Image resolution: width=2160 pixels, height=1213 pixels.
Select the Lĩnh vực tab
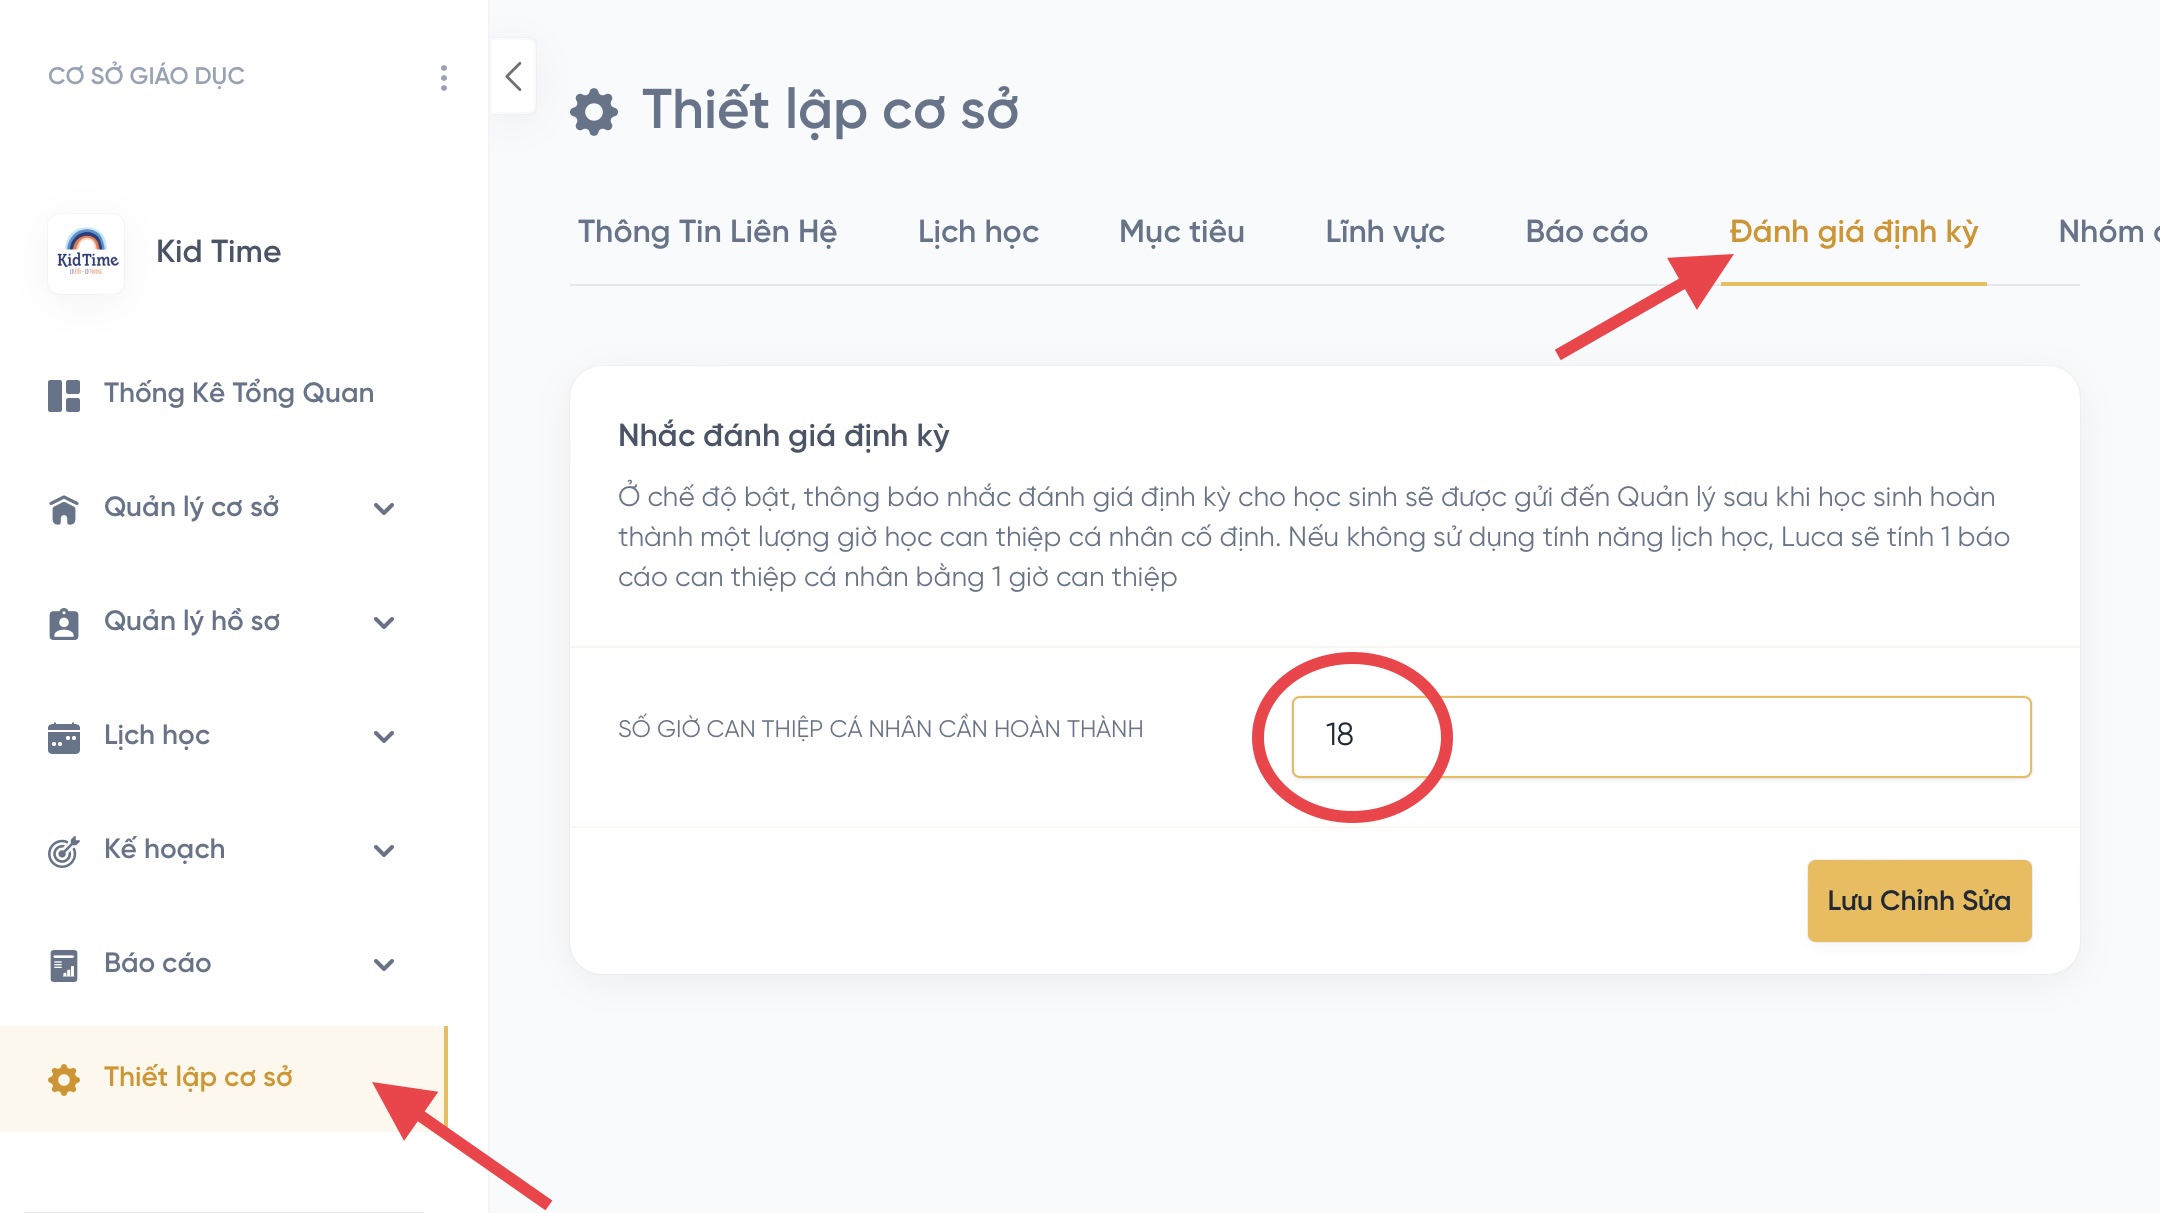(x=1384, y=232)
